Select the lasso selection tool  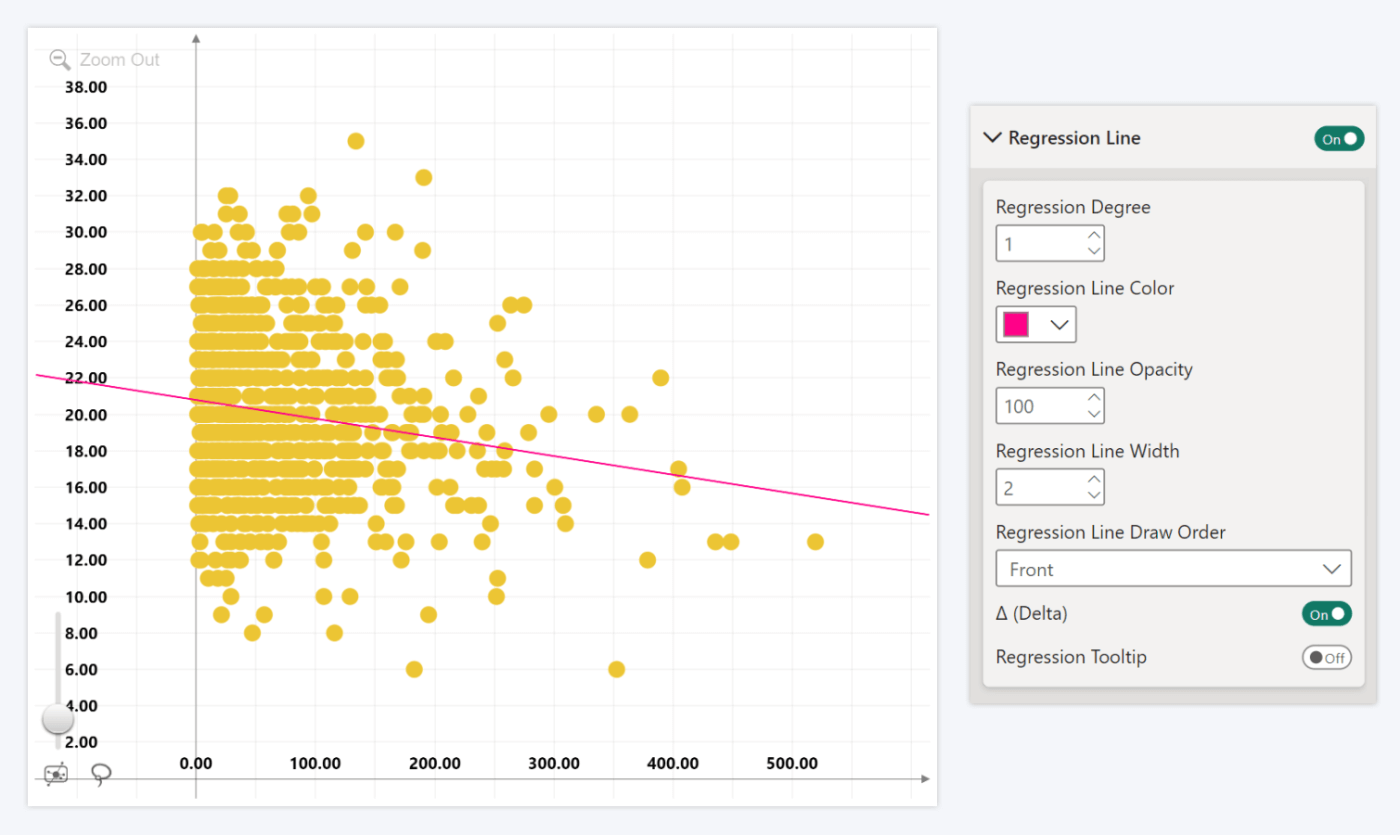pos(100,773)
